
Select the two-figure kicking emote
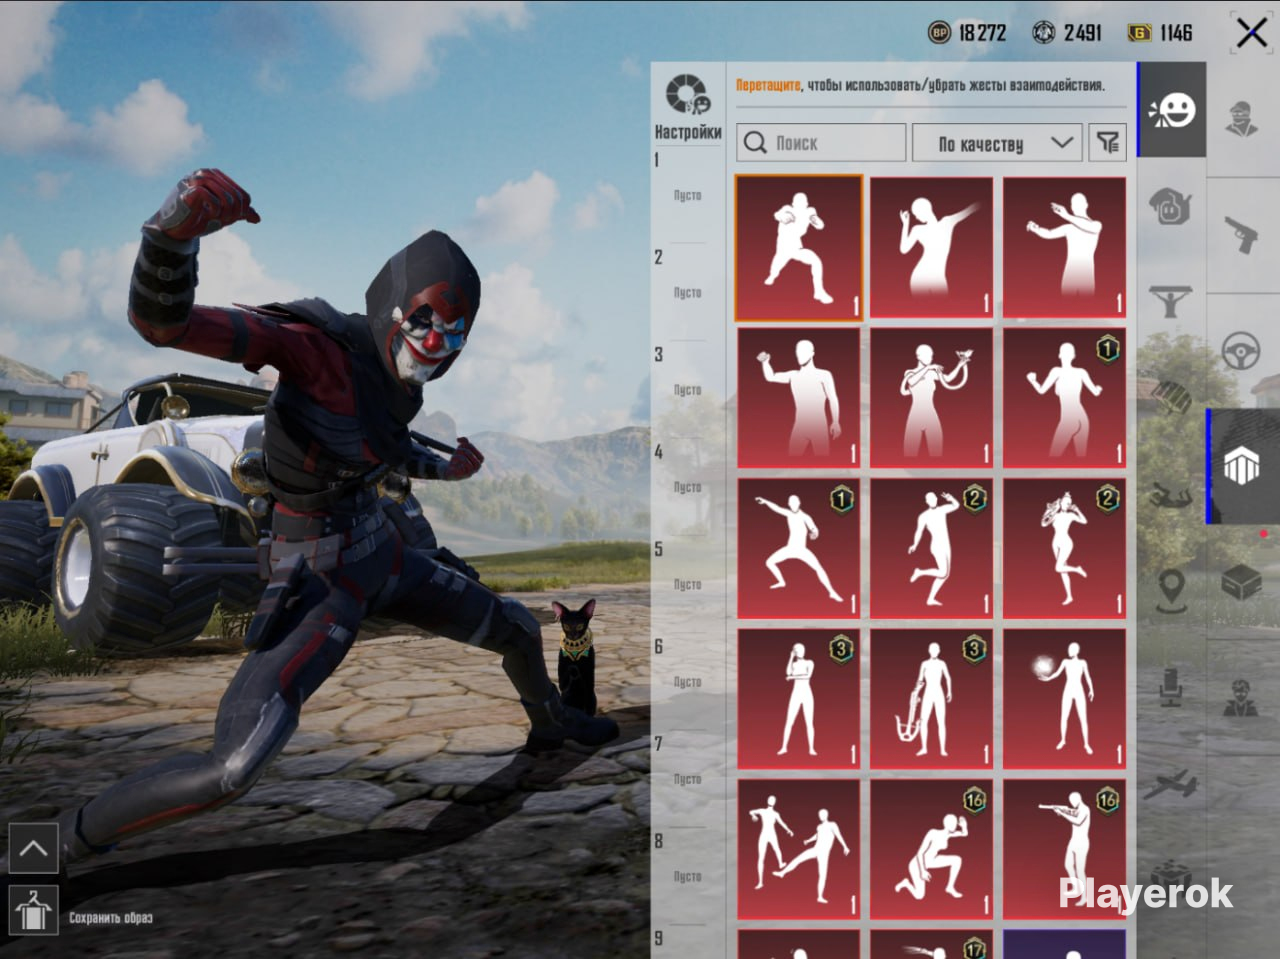tap(798, 850)
